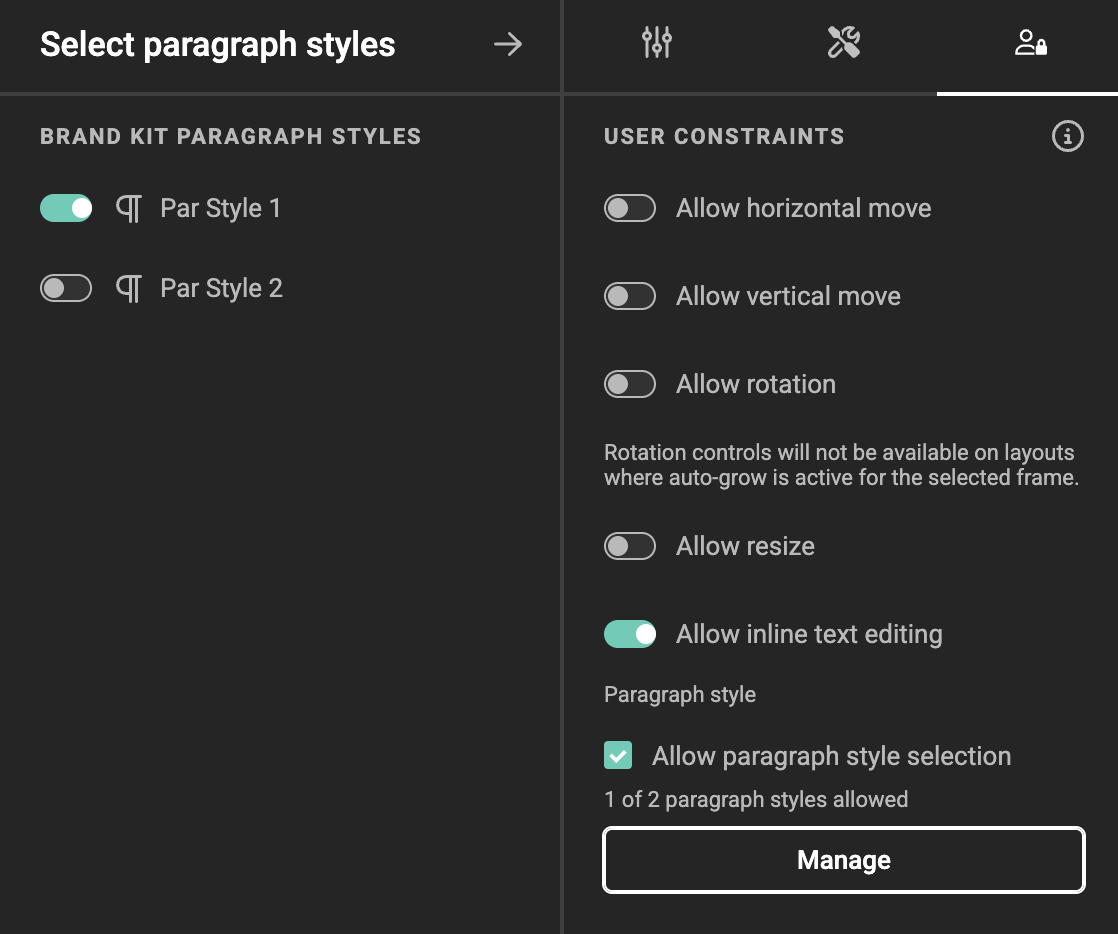Screen dimensions: 1118x934
Task: Click the Manage button
Action: (x=843, y=859)
